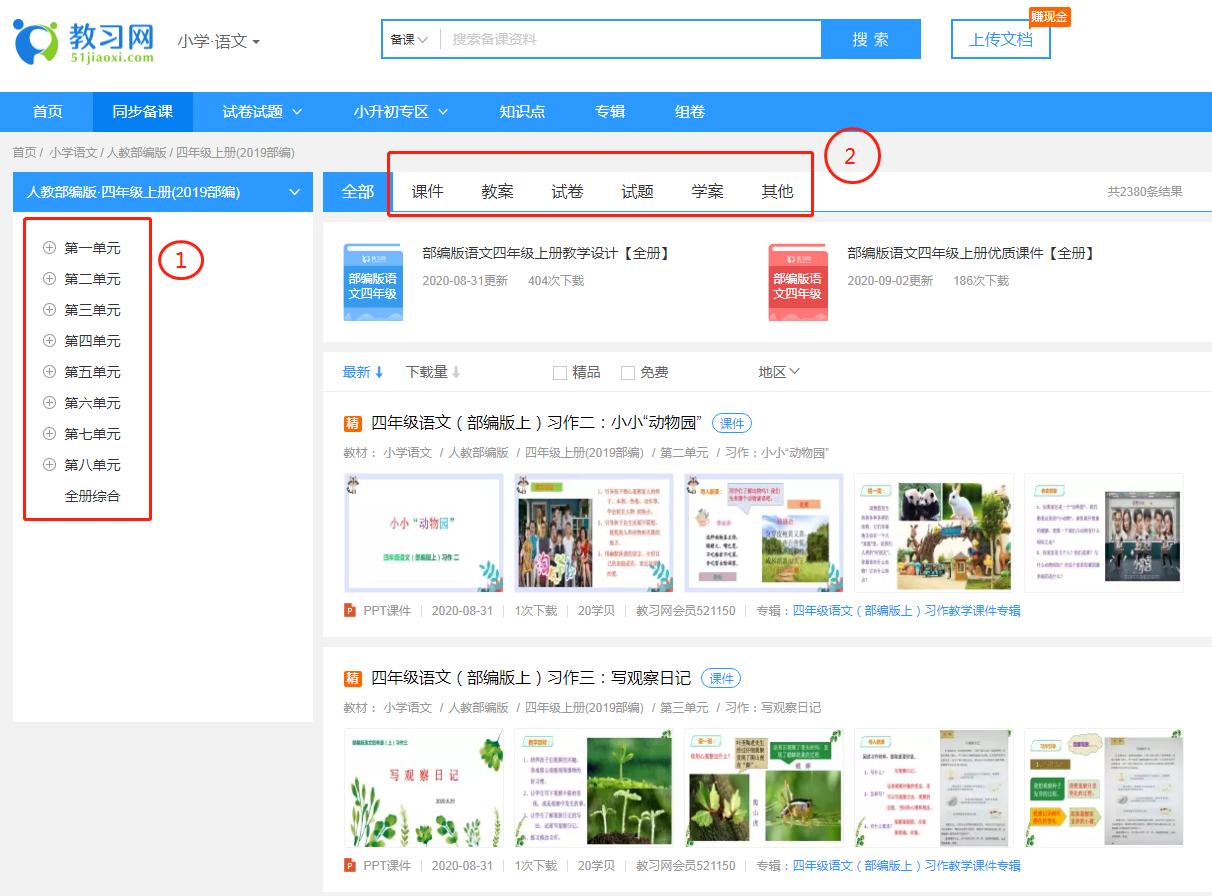
Task: Click the 上传文档 button
Action: pyautogui.click(x=1000, y=40)
